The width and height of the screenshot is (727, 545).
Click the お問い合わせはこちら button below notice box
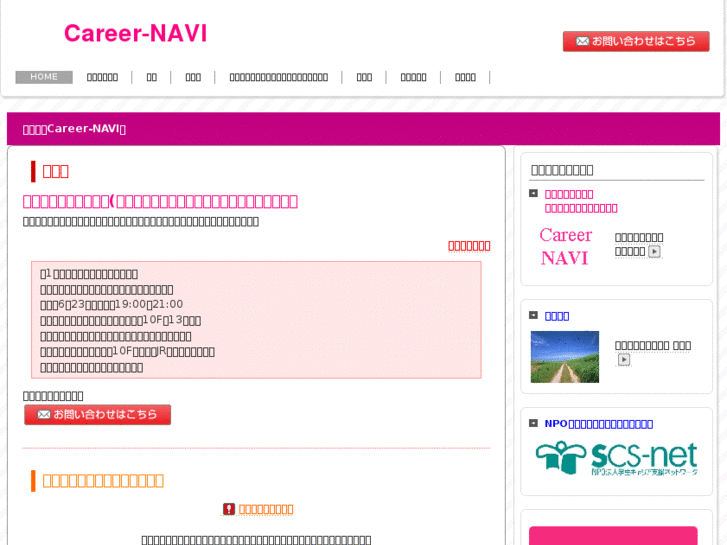coord(97,415)
